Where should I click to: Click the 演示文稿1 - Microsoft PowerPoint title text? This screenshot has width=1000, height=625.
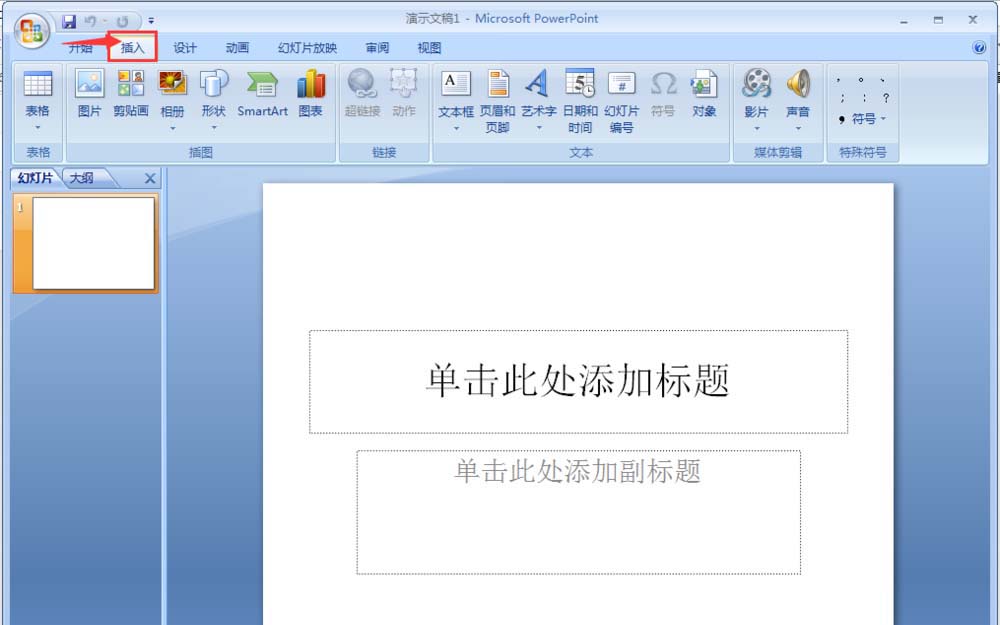click(502, 18)
